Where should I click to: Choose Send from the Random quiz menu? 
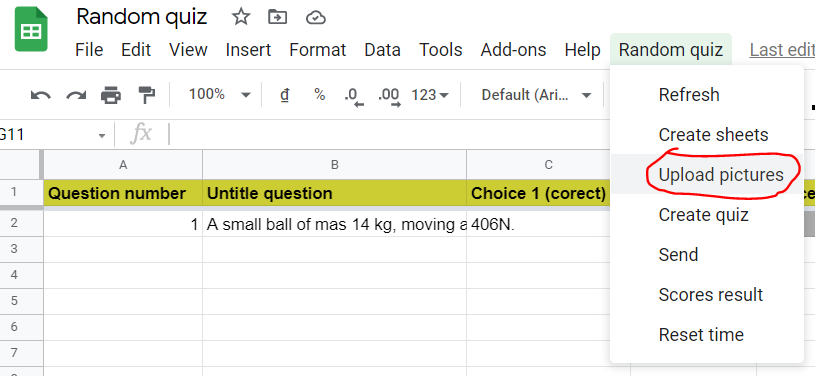point(707,254)
